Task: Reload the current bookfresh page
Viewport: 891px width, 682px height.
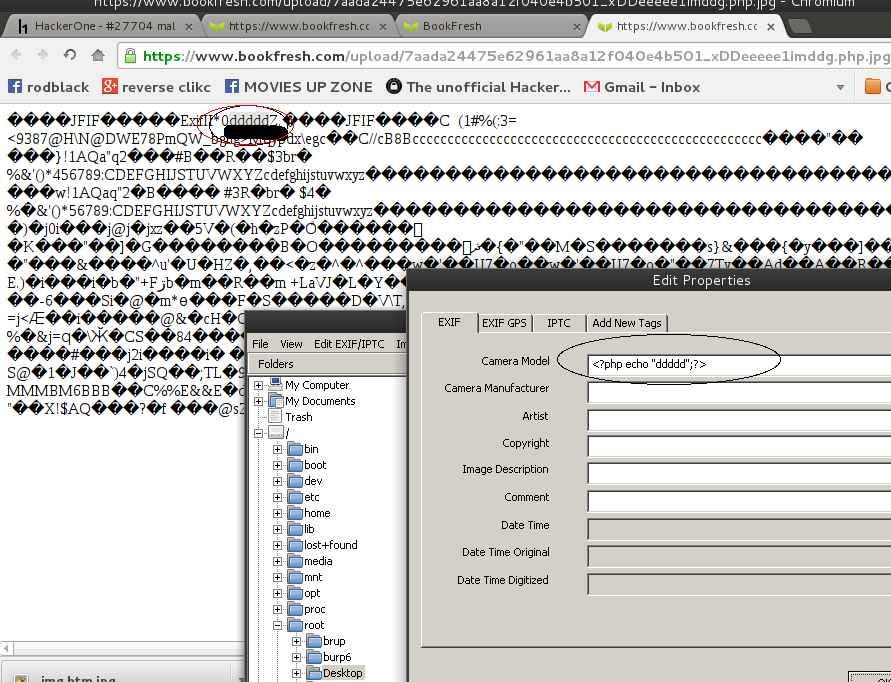Action: (x=72, y=56)
